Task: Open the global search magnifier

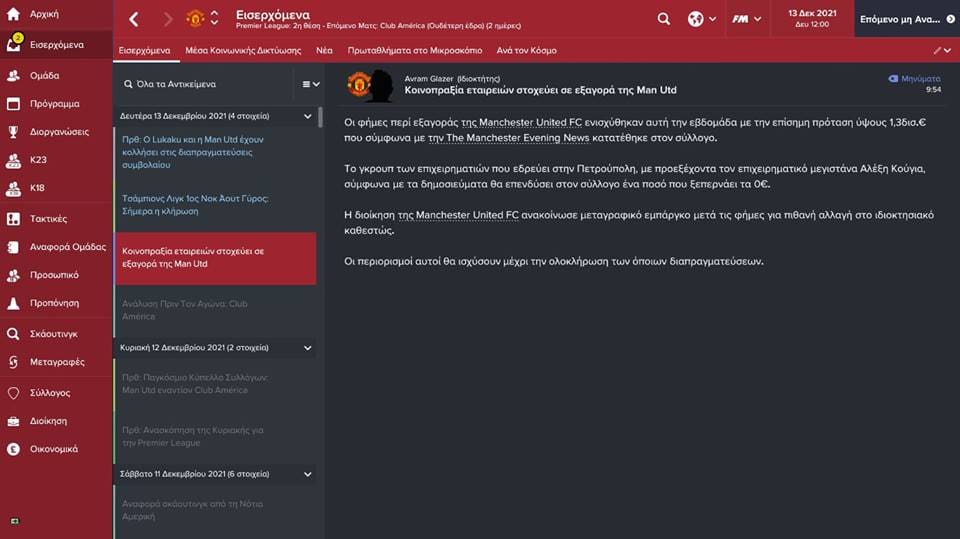Action: pos(664,19)
